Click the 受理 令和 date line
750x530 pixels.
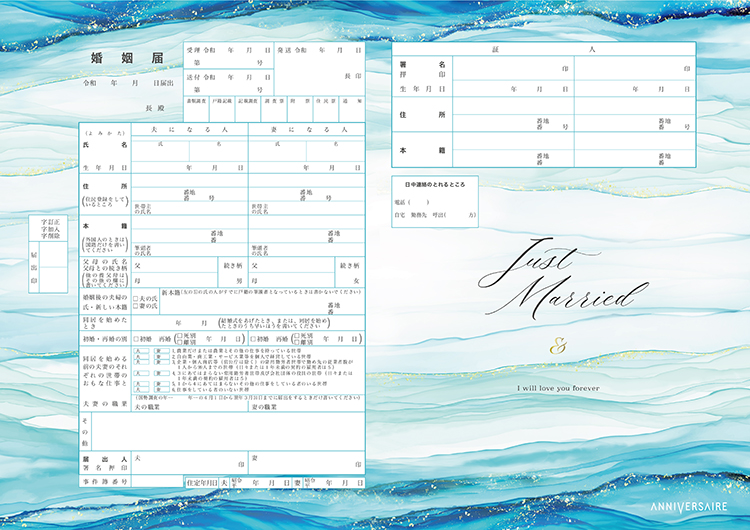[229, 50]
